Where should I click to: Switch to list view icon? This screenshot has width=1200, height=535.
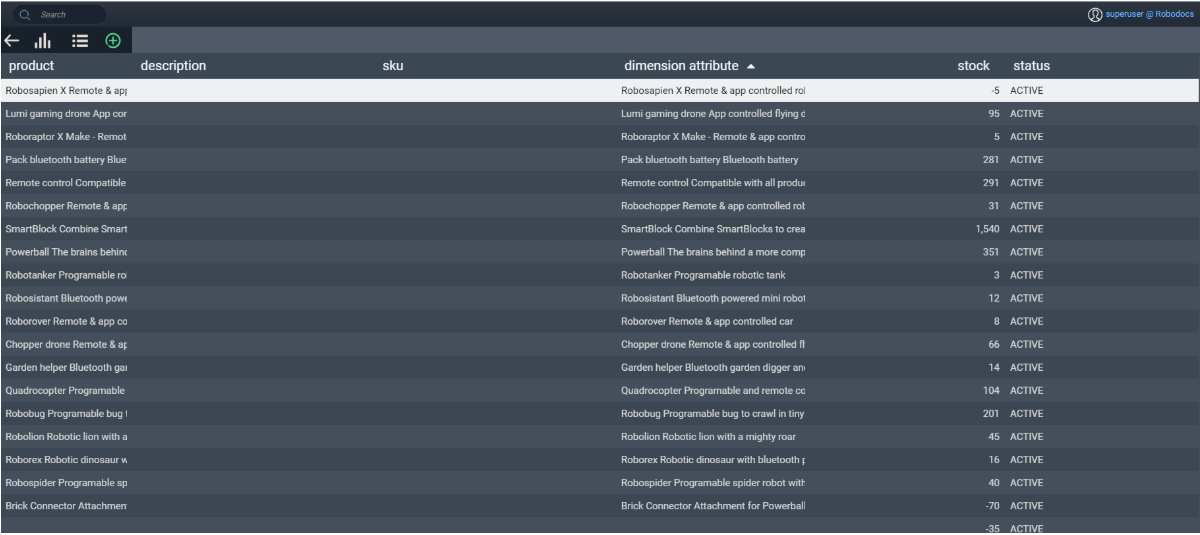(80, 41)
